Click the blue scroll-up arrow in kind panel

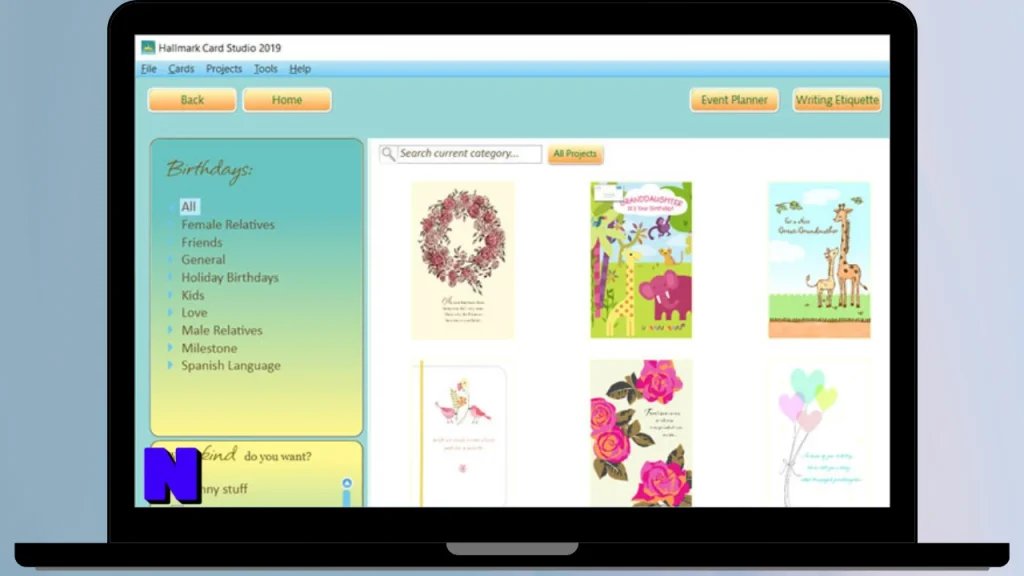click(x=347, y=483)
